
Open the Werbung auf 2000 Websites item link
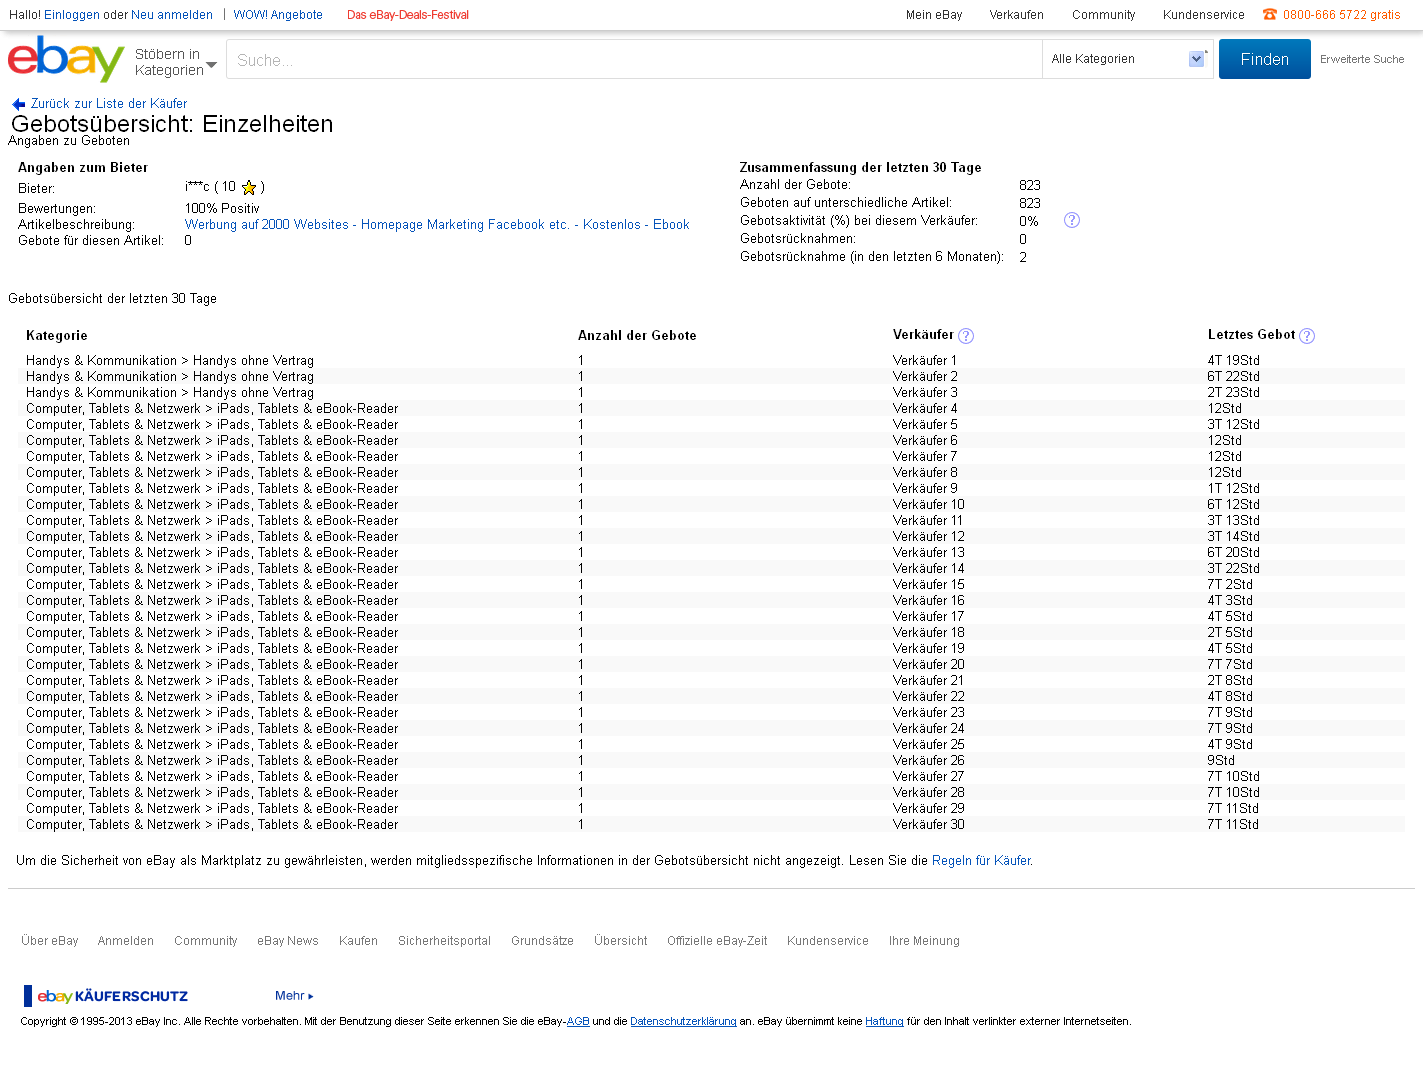tap(437, 225)
